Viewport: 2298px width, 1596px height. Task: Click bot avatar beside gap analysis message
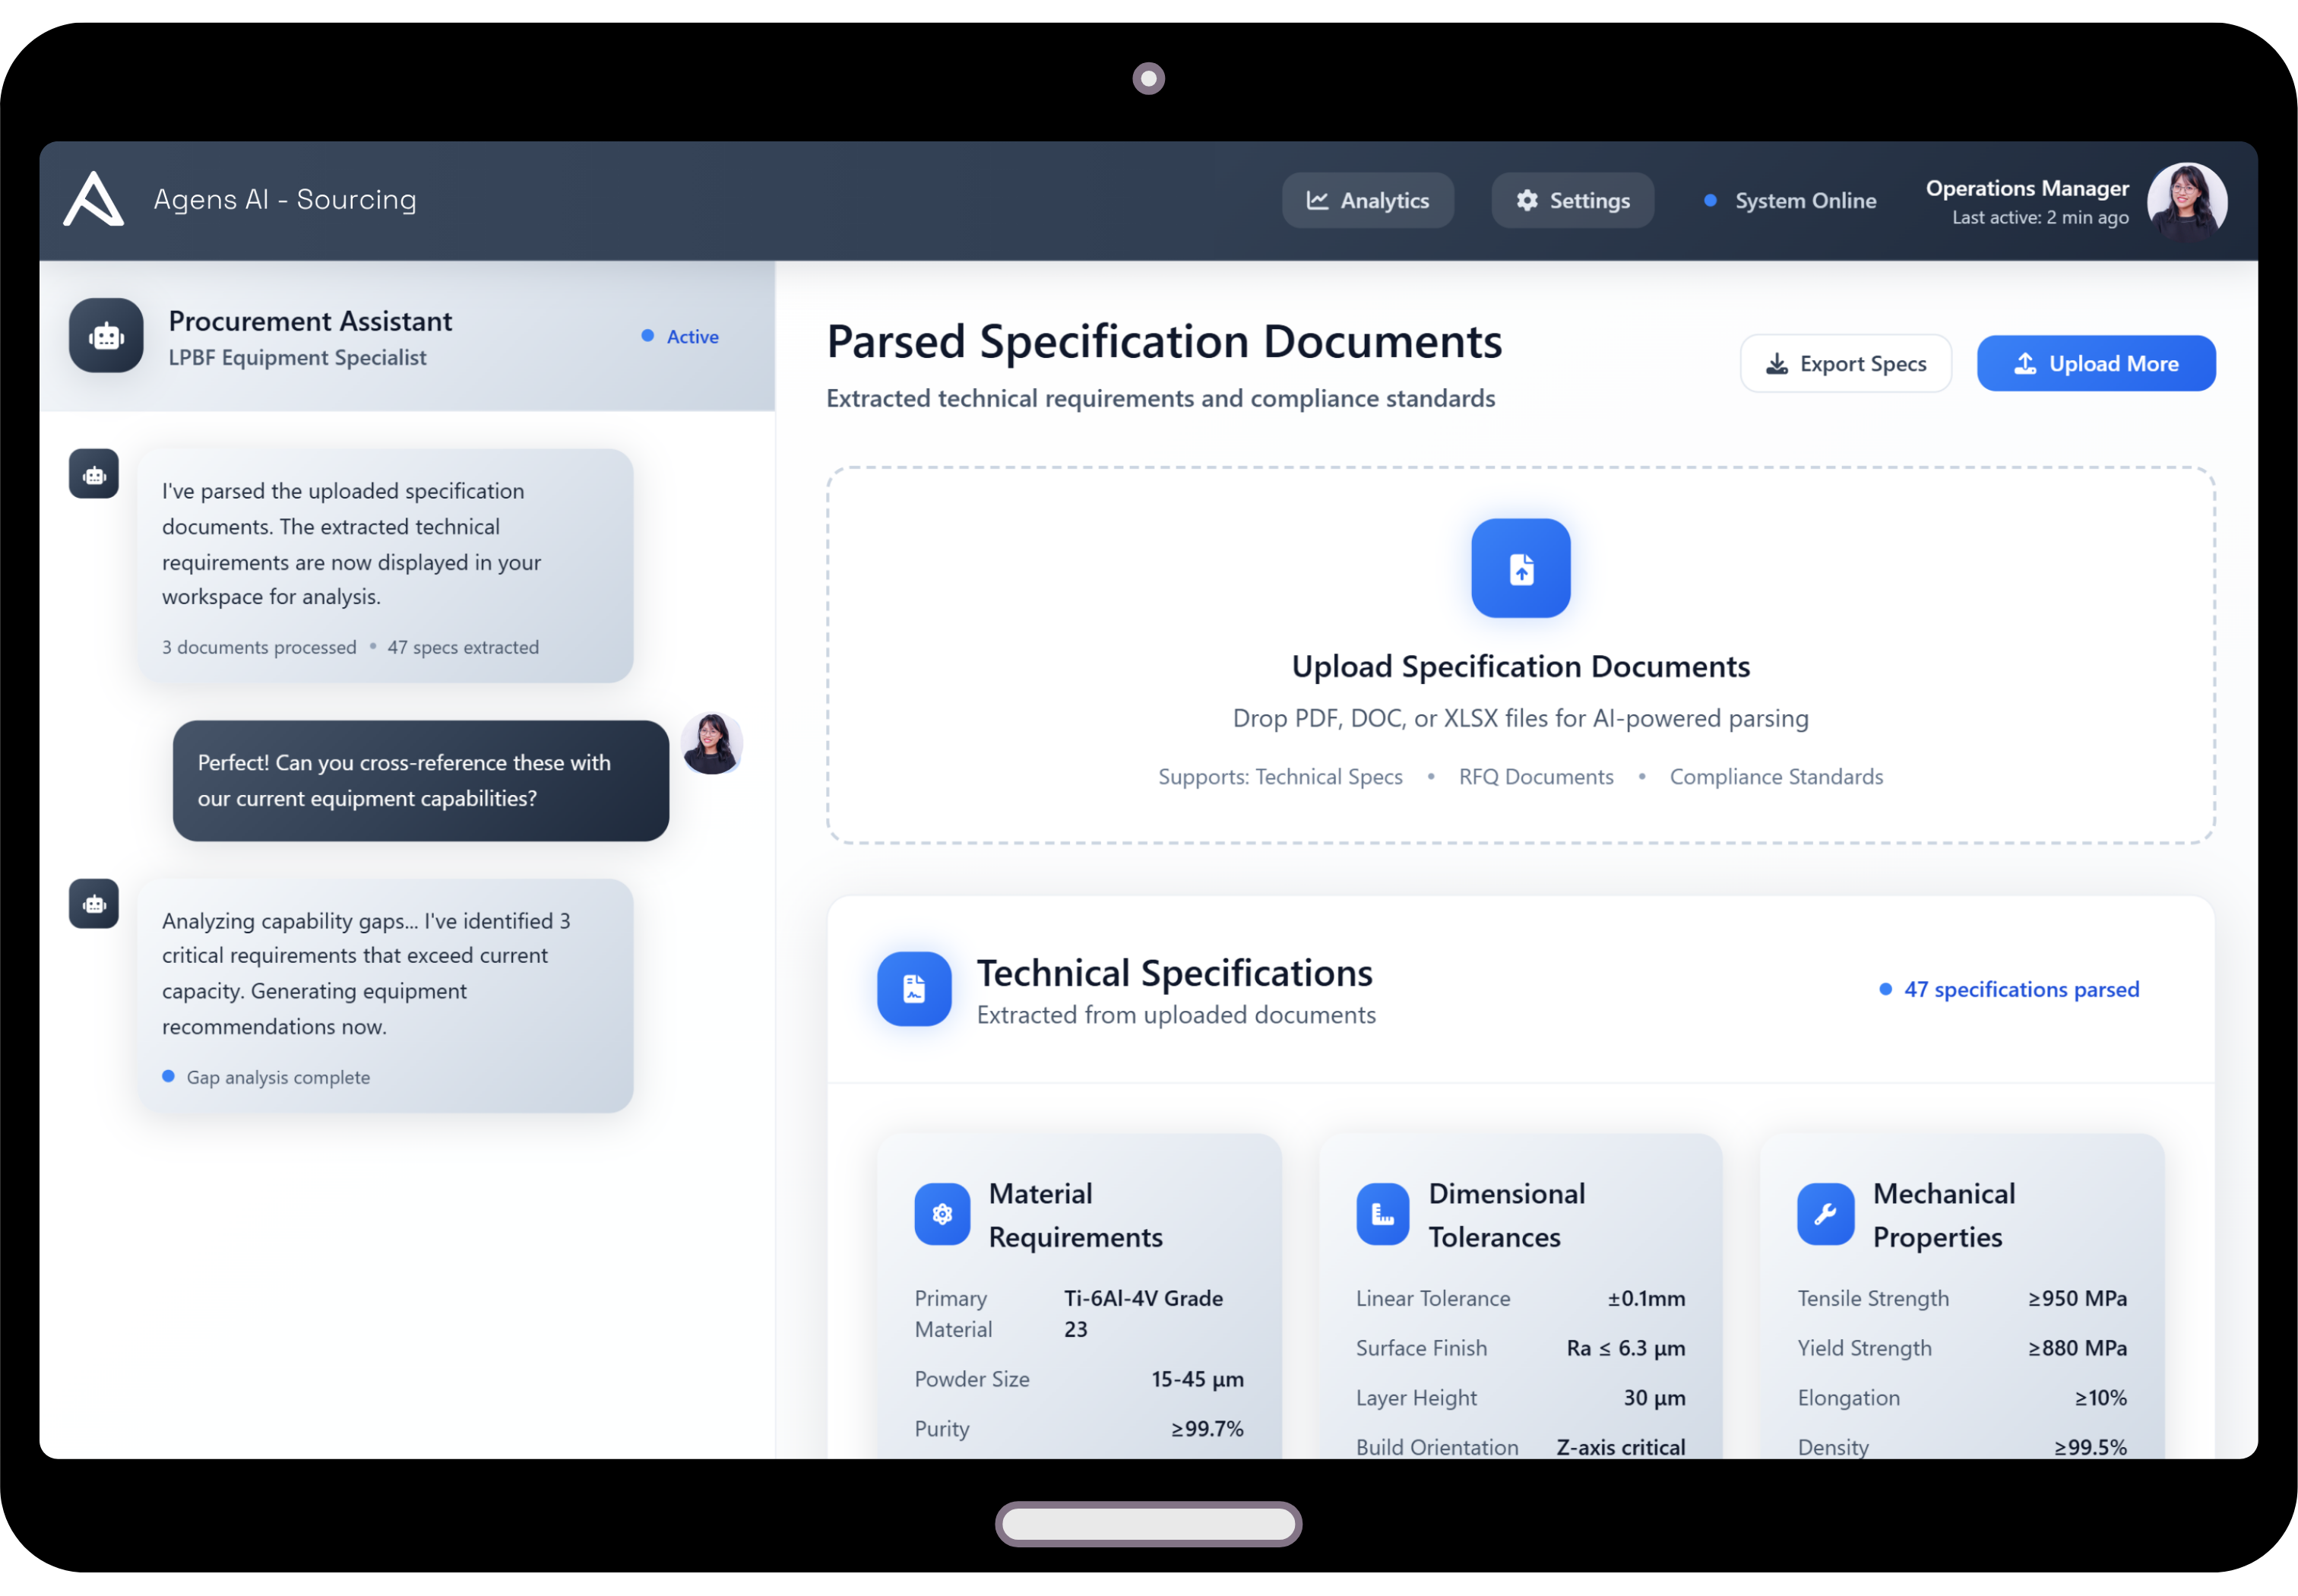coord(94,904)
